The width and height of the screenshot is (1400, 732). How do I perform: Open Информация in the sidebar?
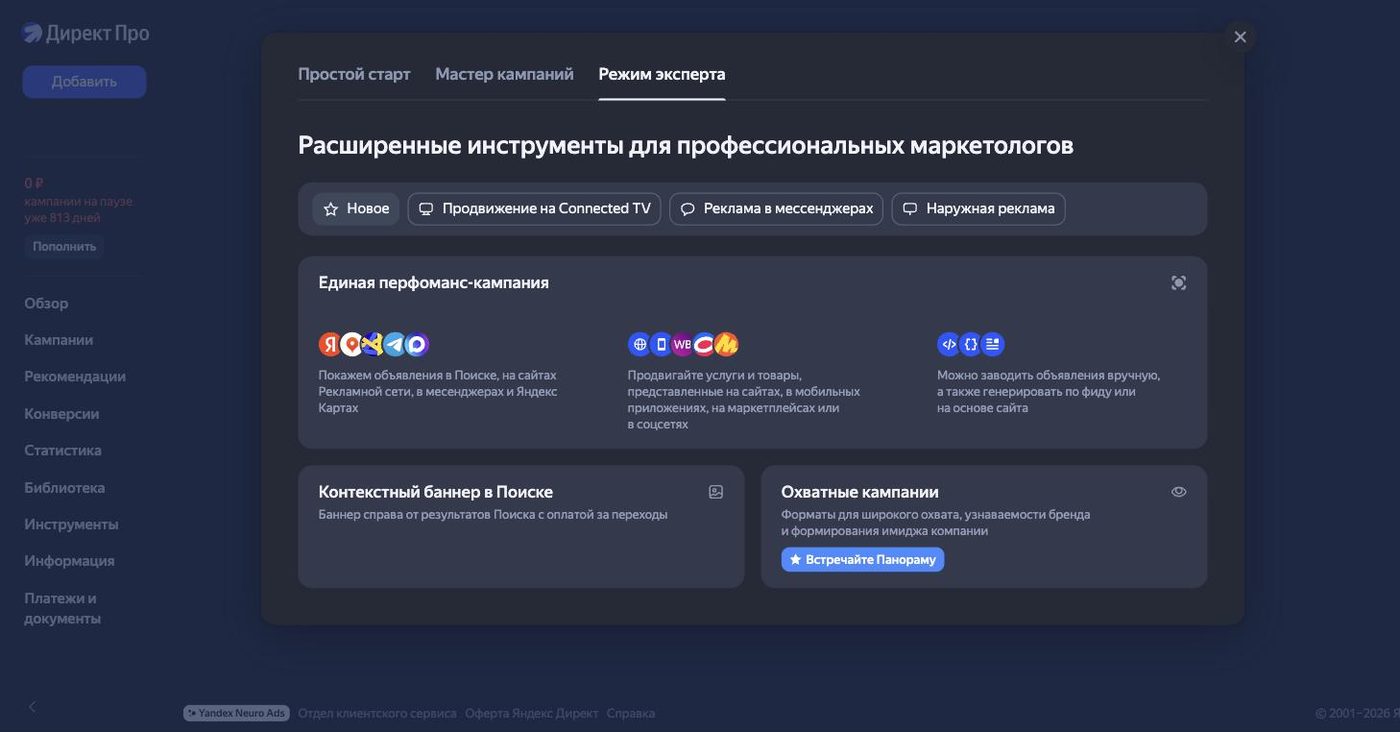69,561
